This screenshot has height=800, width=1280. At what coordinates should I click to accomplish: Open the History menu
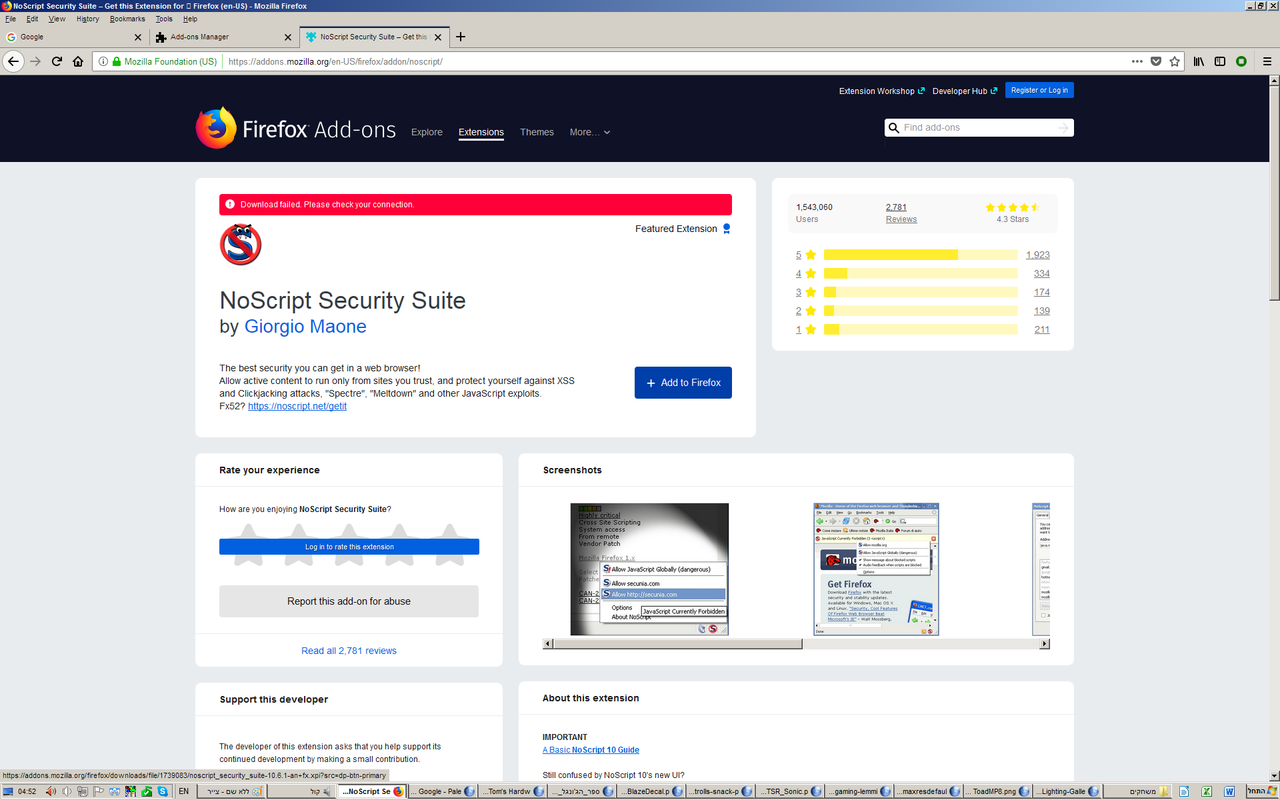(88, 19)
